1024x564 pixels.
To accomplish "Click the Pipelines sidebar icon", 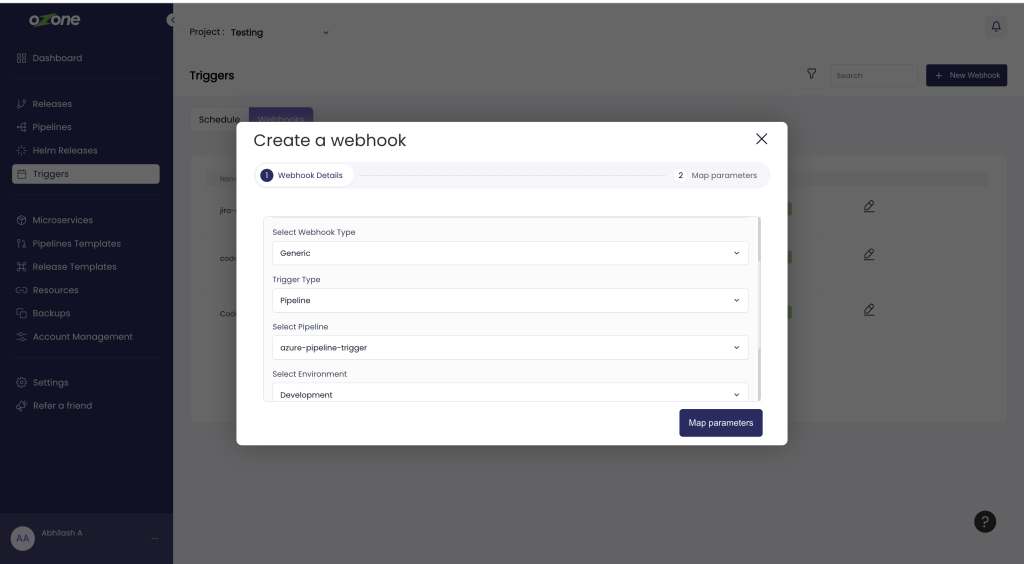I will click(22, 127).
